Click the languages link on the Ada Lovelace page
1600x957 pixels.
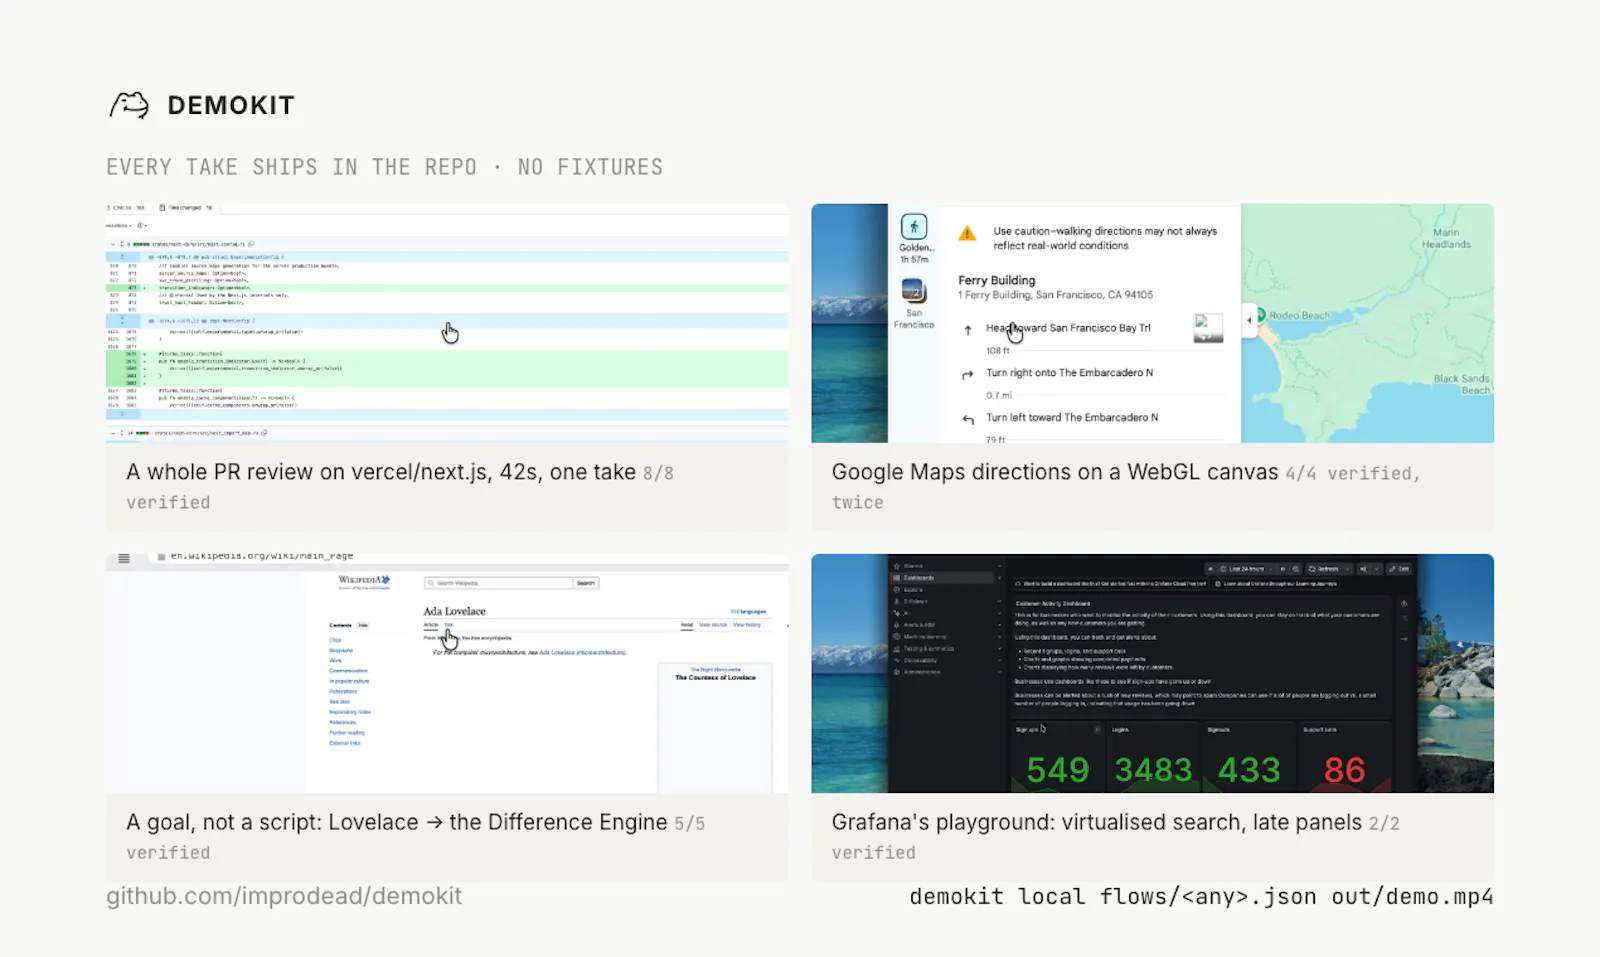click(748, 612)
